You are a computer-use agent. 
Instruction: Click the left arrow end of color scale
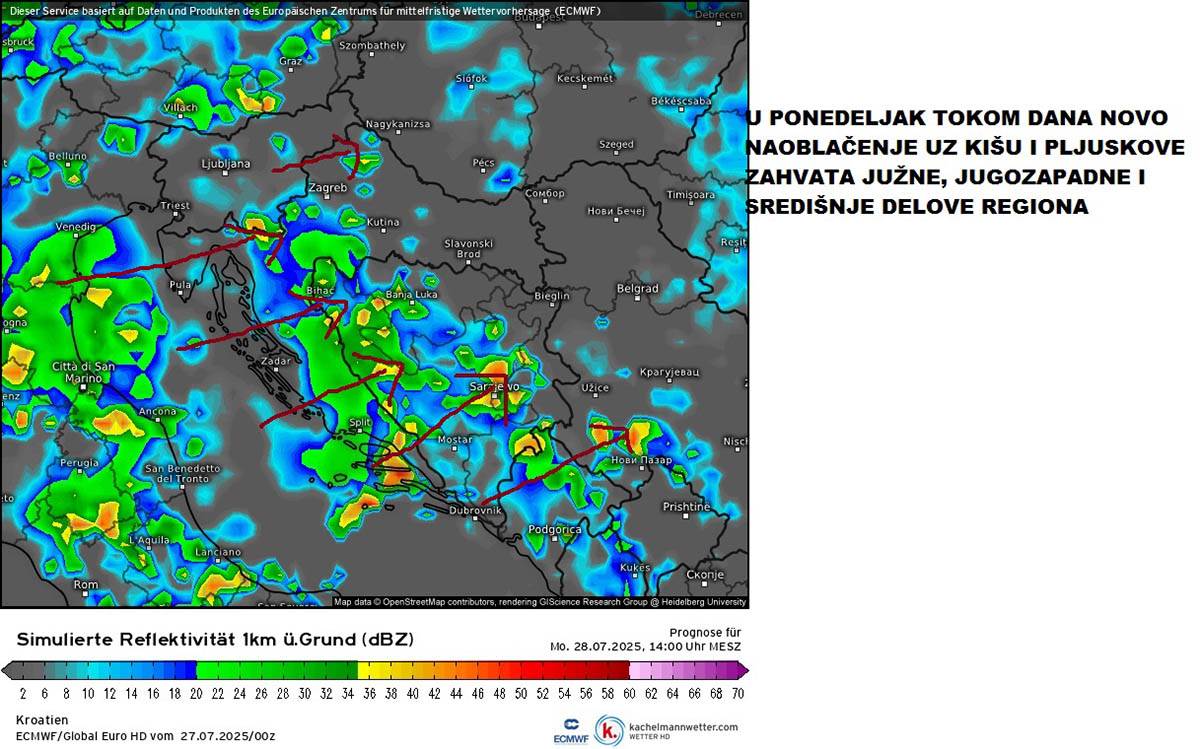(x=8, y=670)
